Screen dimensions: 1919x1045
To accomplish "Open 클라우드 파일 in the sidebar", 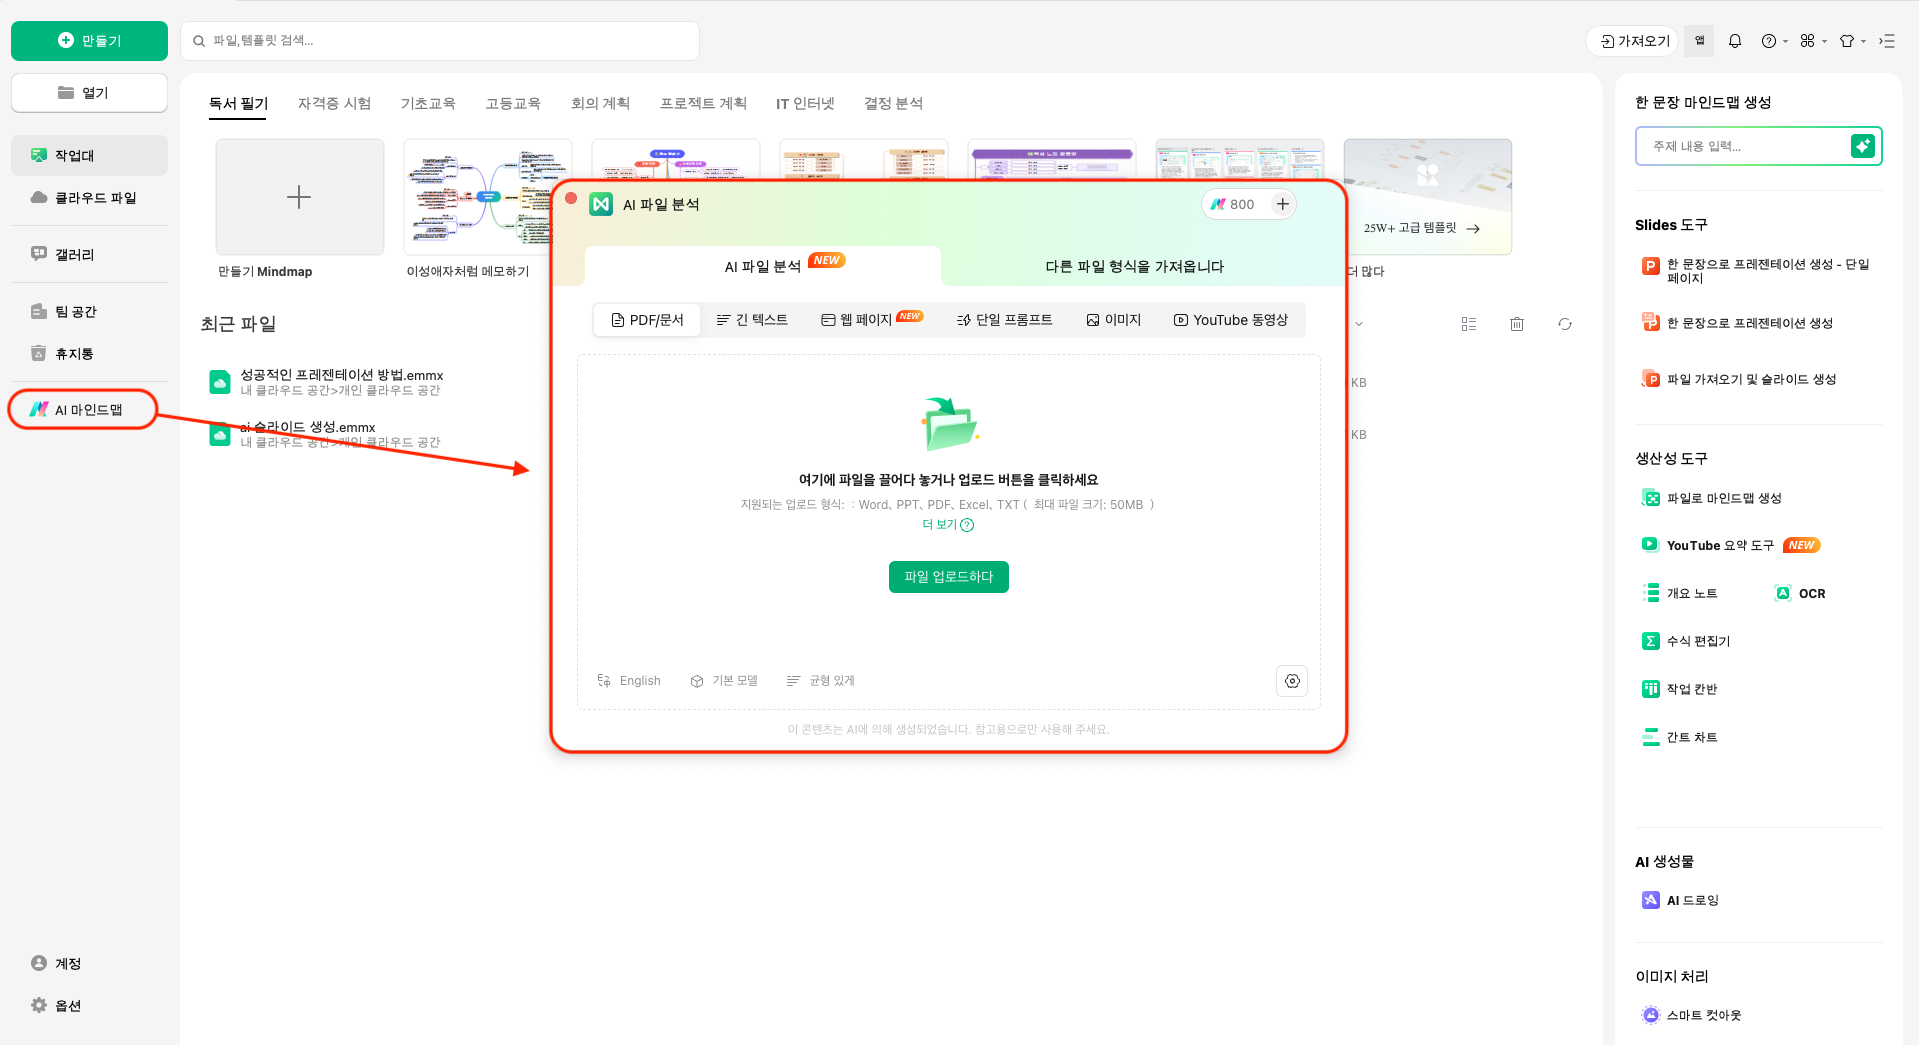I will (88, 197).
